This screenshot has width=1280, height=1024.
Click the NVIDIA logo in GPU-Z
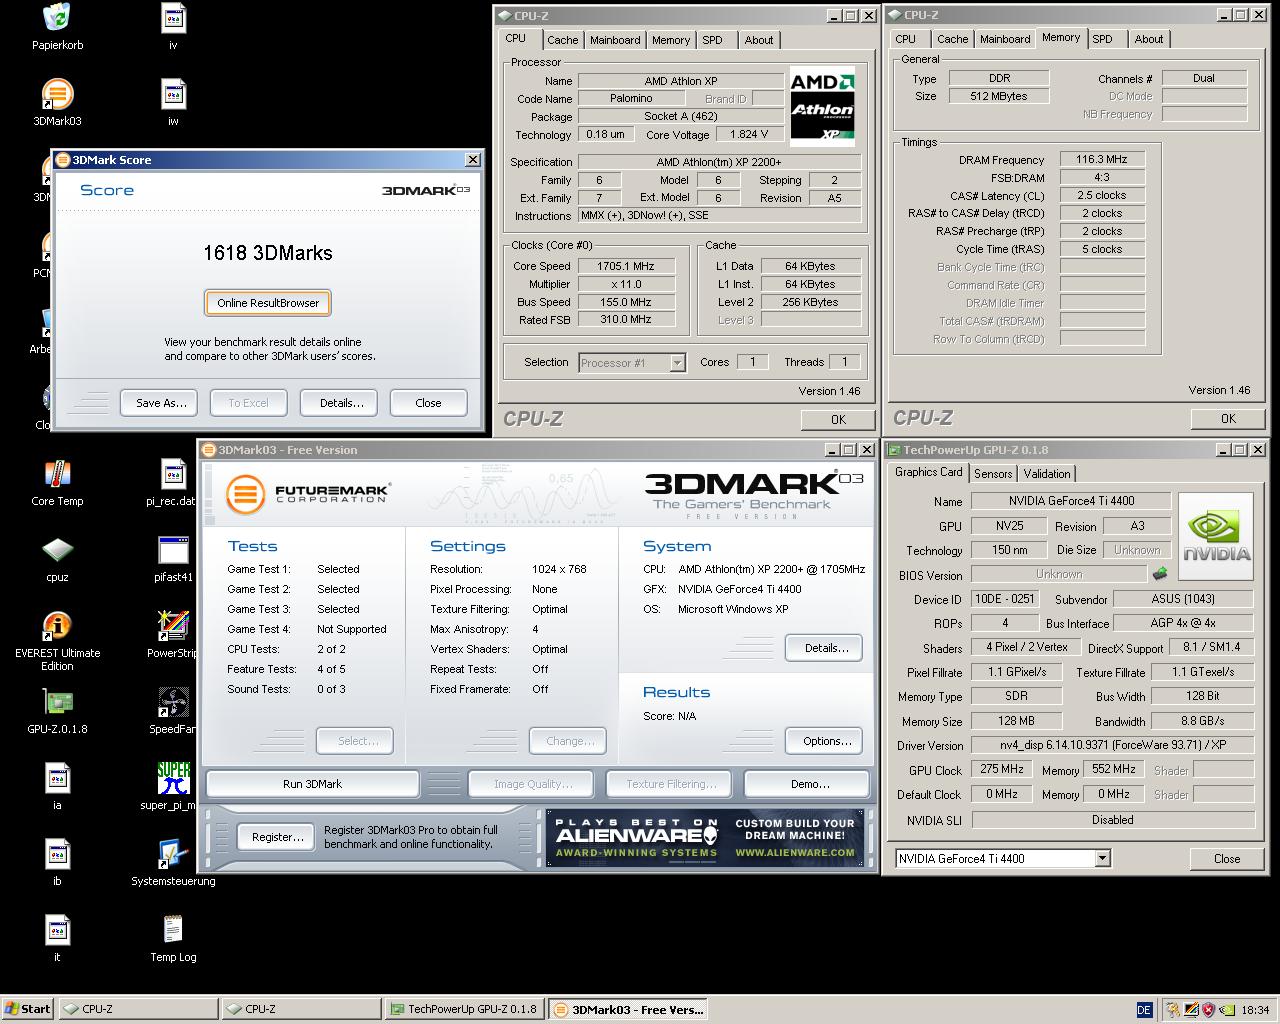(1215, 536)
